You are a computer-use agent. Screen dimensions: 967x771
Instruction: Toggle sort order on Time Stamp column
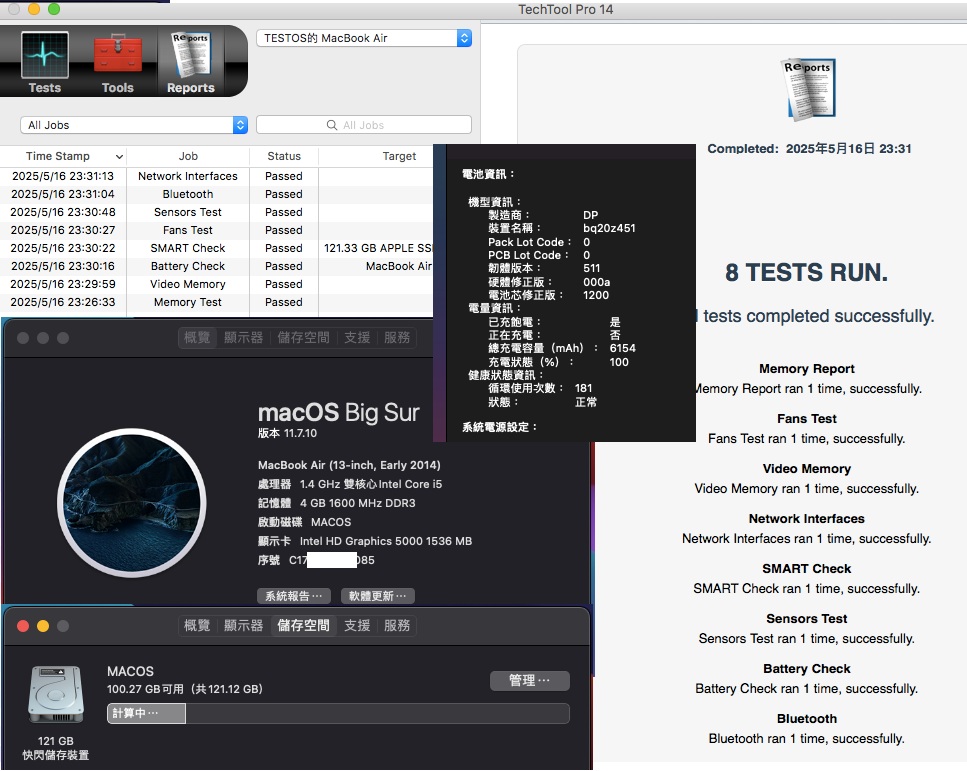[63, 157]
